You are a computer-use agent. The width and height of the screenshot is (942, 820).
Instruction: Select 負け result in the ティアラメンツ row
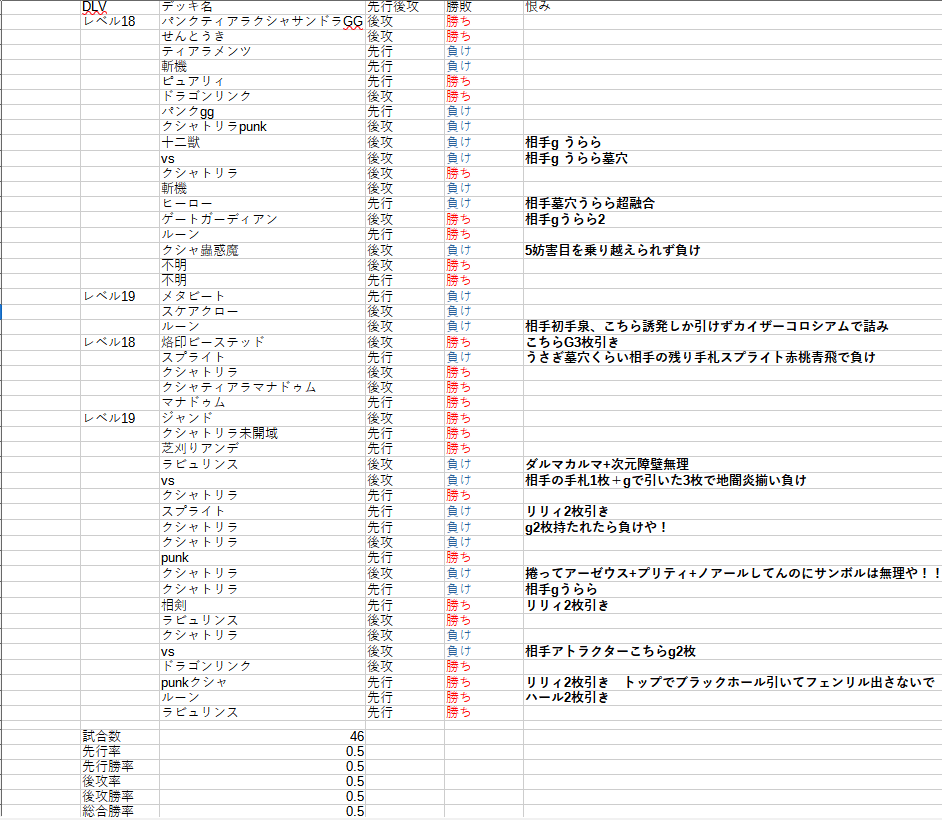pos(484,52)
